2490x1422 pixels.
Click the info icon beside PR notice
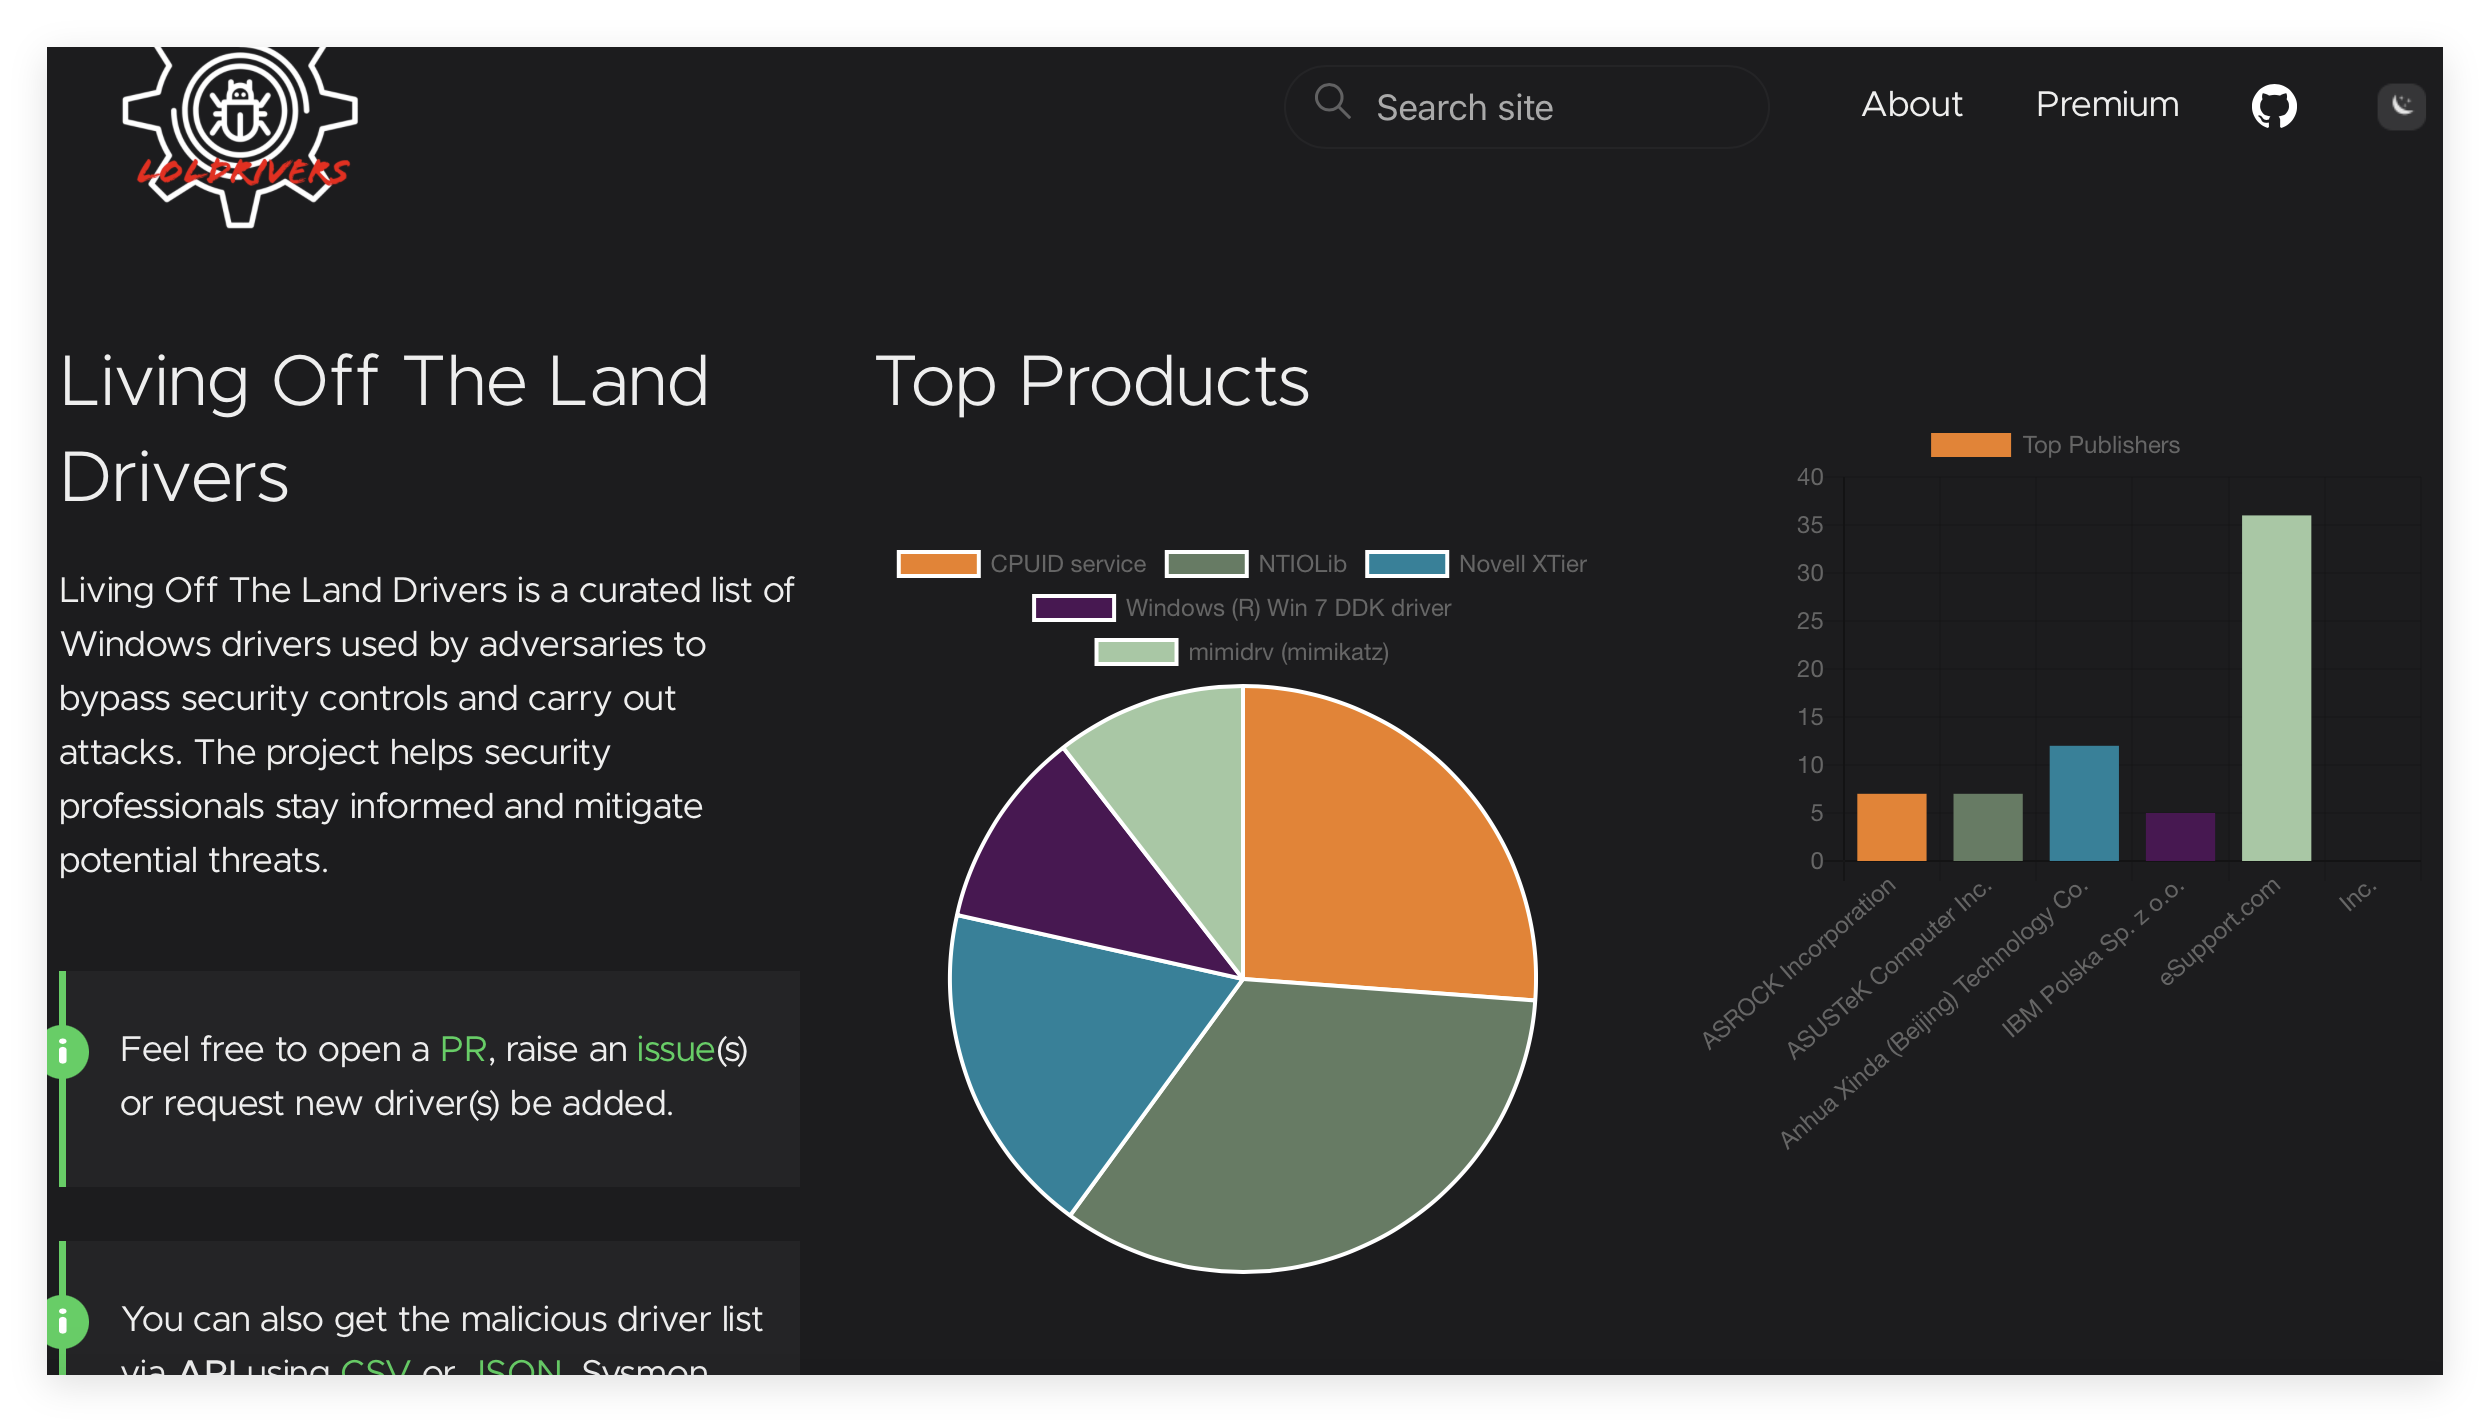(x=64, y=1051)
